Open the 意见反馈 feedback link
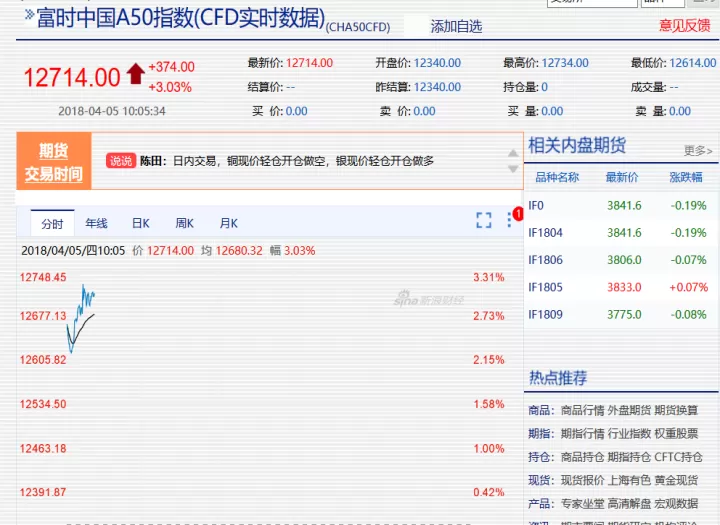Screen dimensions: 720x525 pyautogui.click(x=685, y=25)
